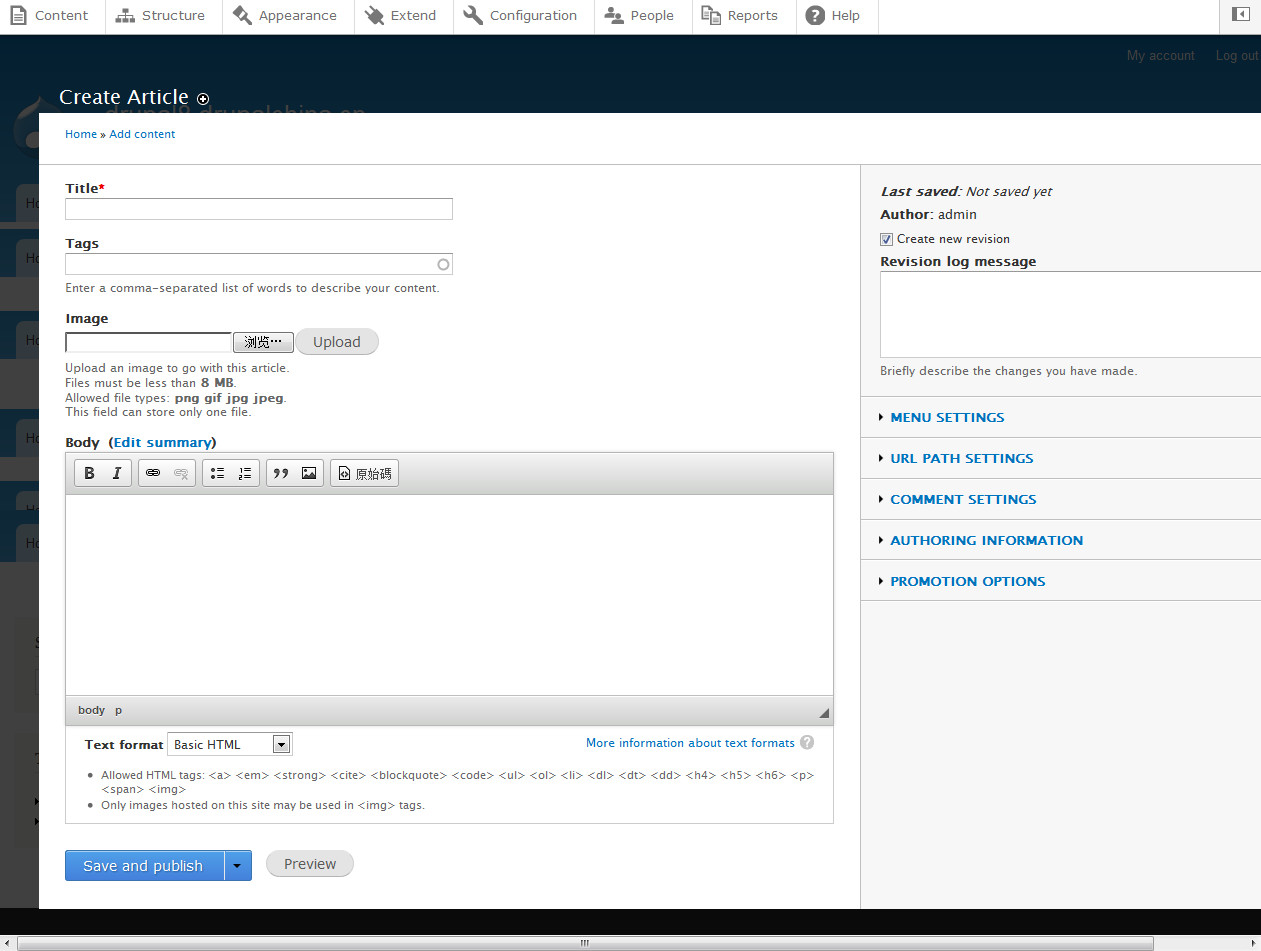Expand the MENU SETTINGS section

tap(946, 417)
